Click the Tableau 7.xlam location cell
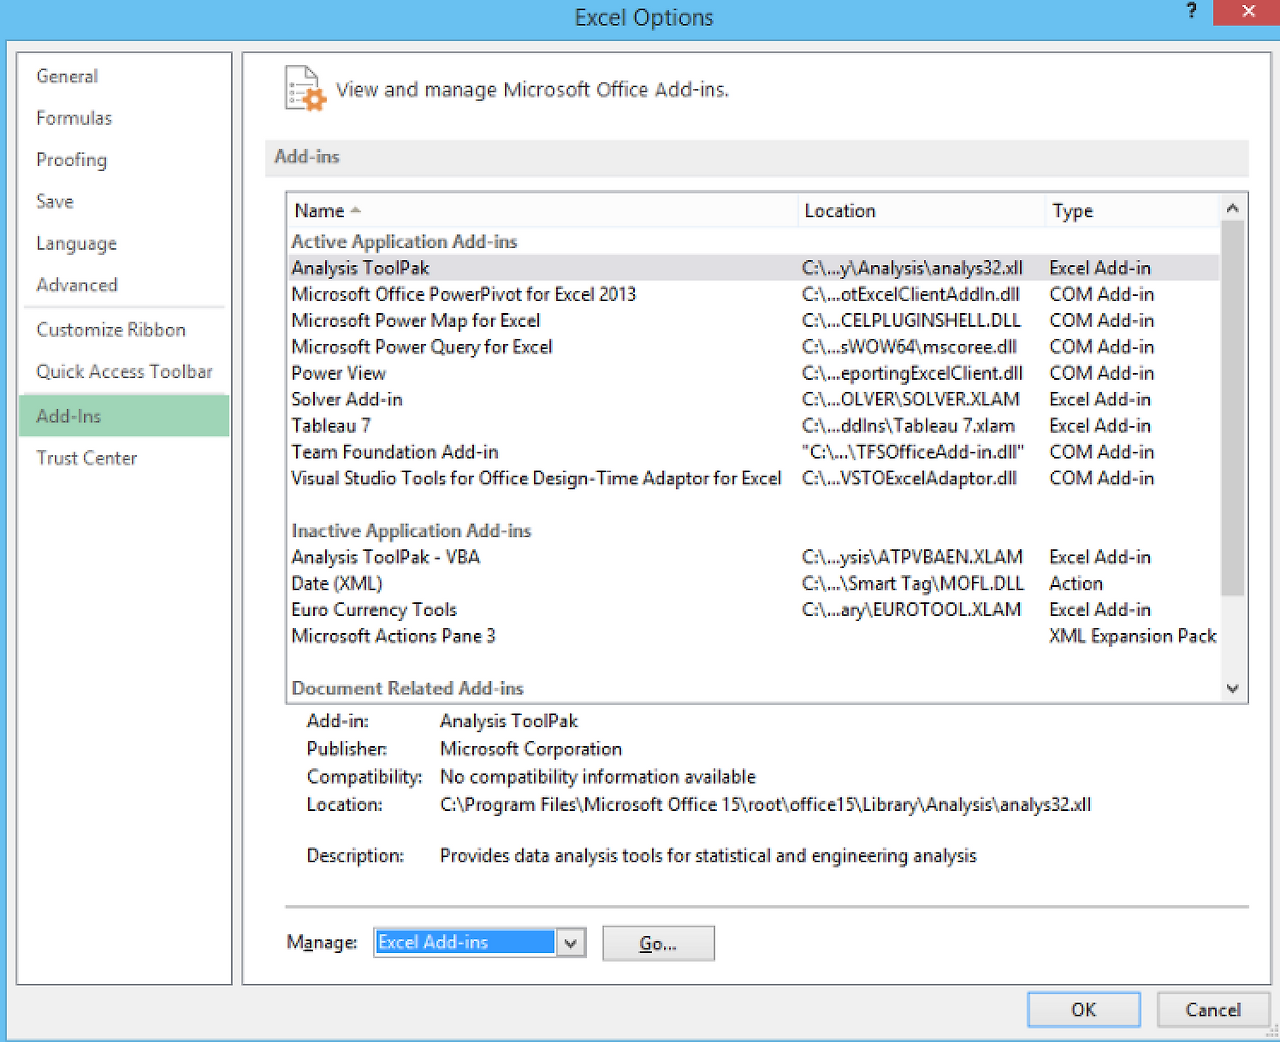This screenshot has height=1042, width=1280. point(908,426)
